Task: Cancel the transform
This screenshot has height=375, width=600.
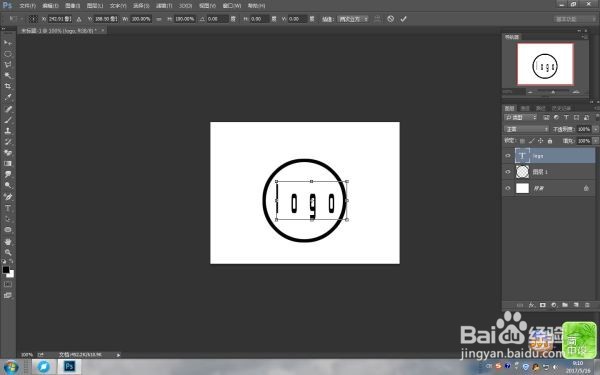Action: (x=390, y=19)
